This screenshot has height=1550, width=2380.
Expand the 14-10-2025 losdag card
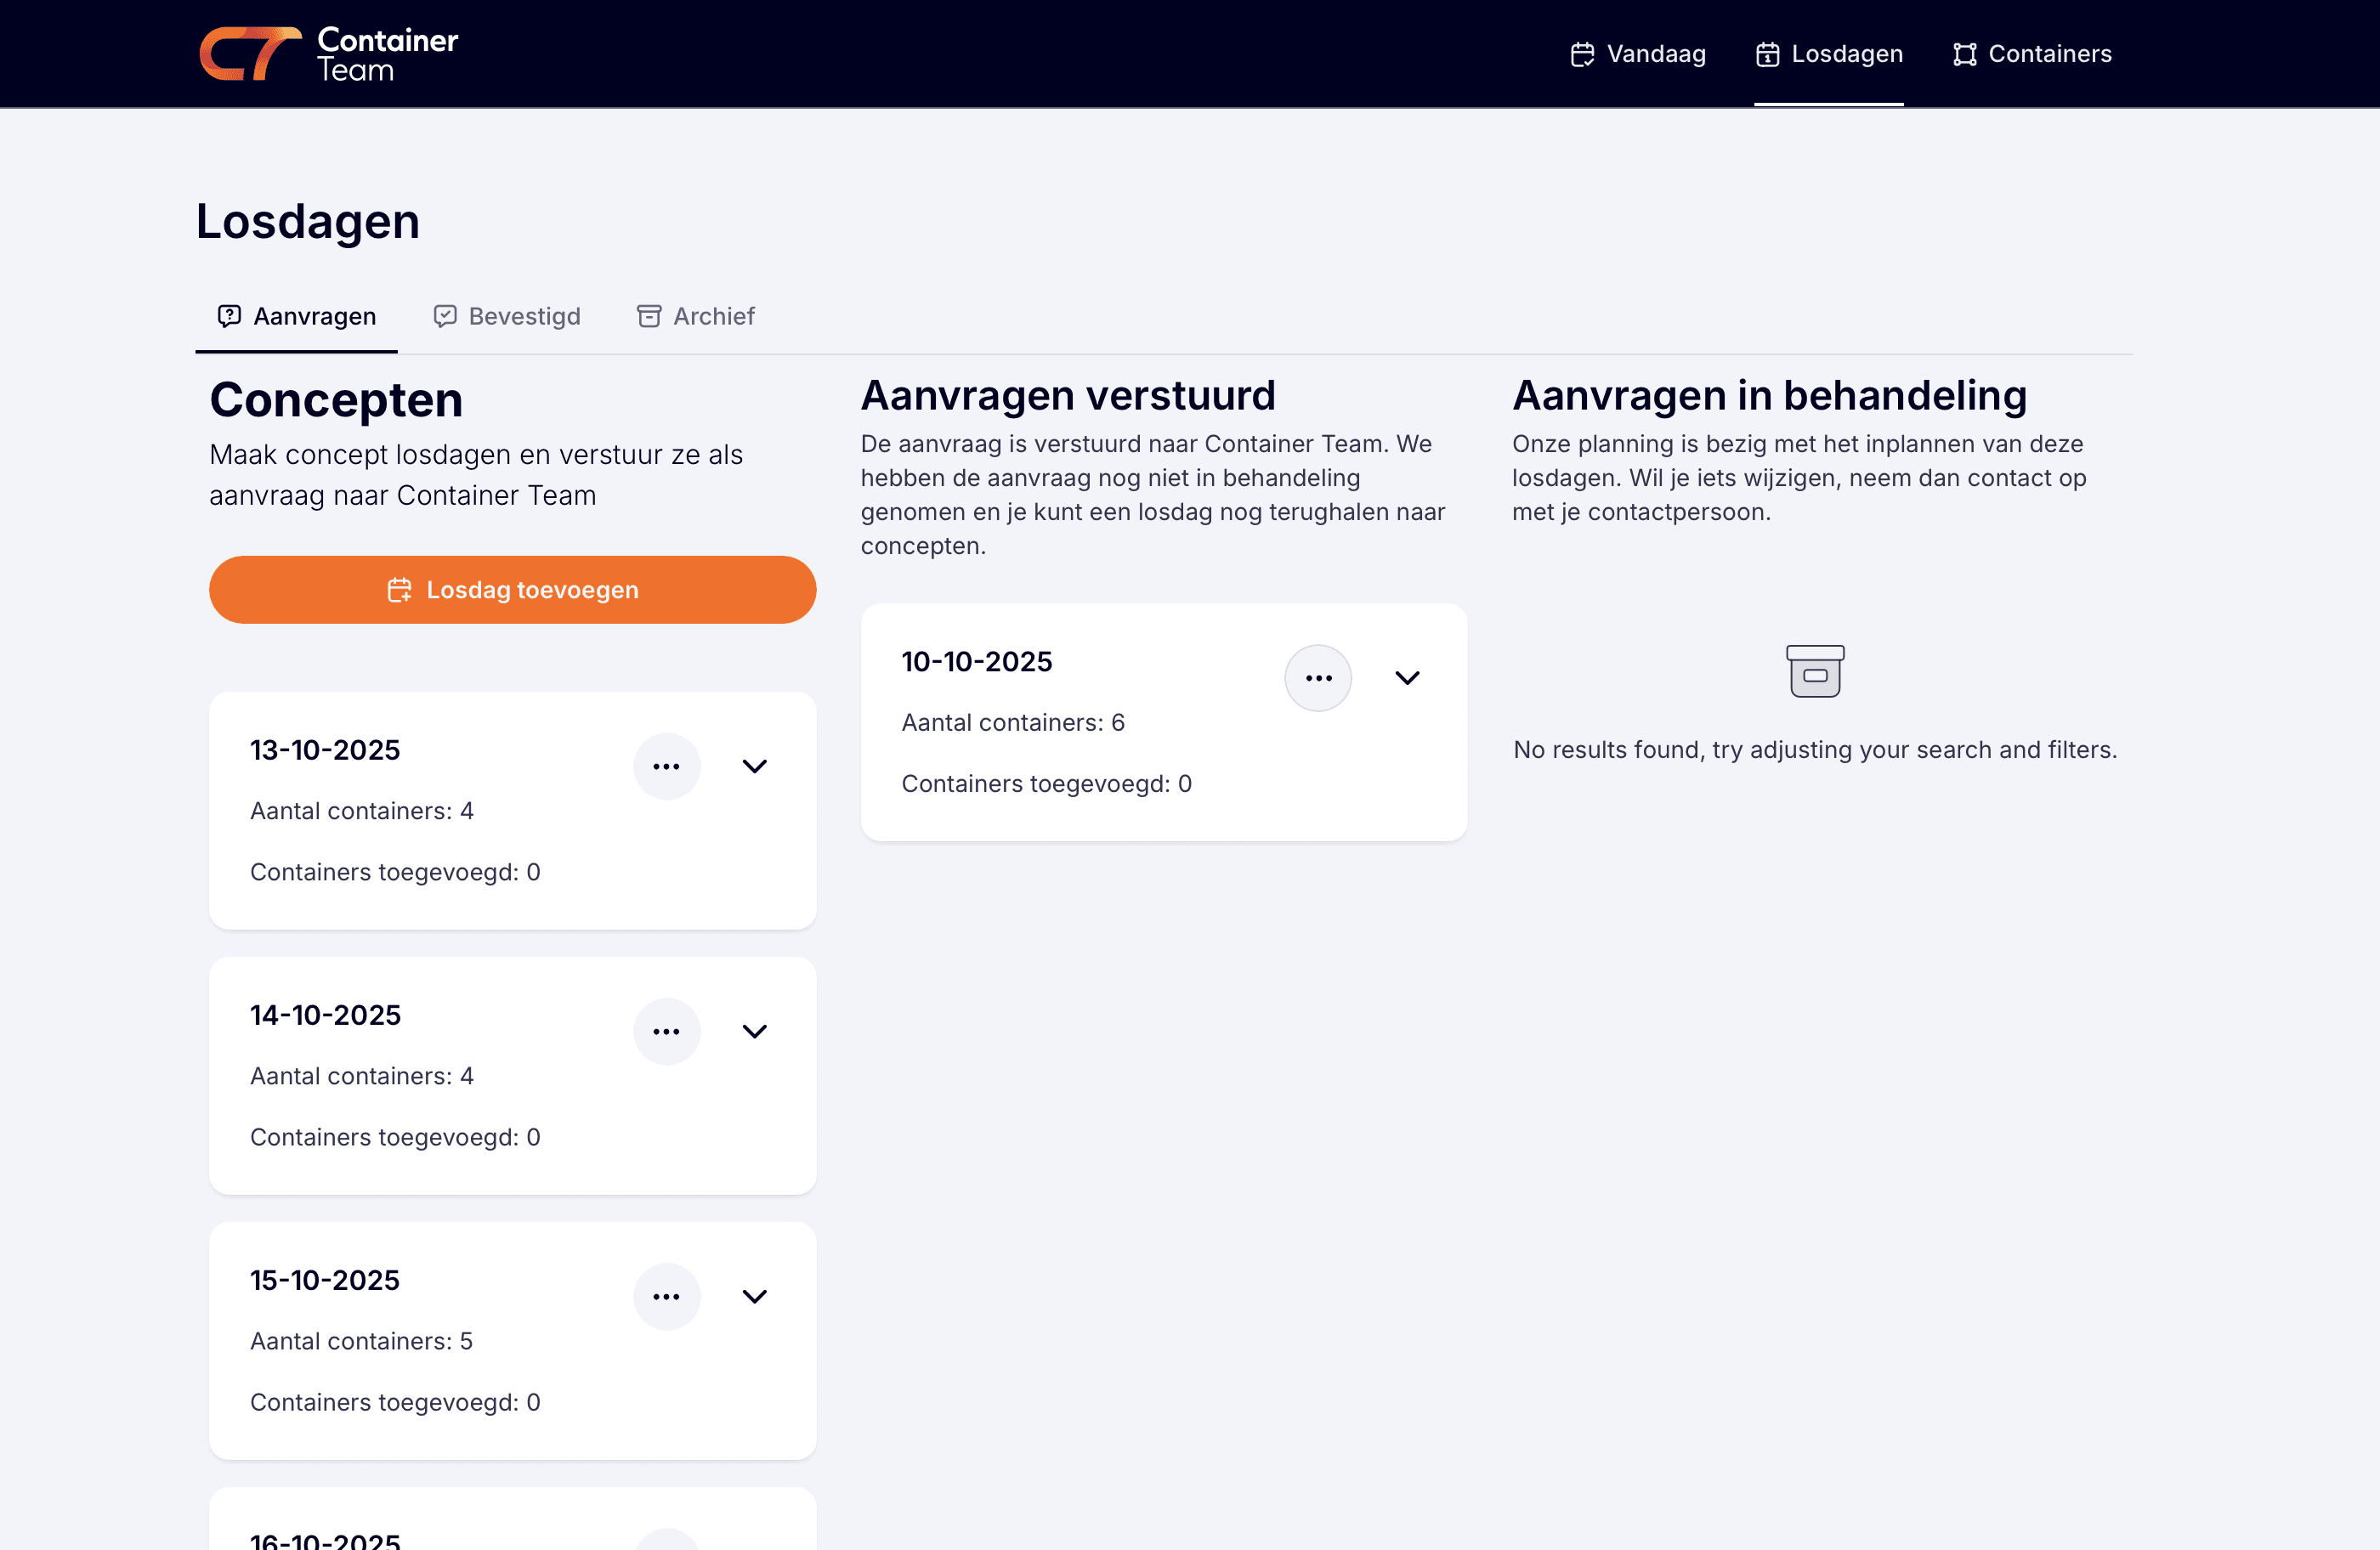[x=754, y=1031]
